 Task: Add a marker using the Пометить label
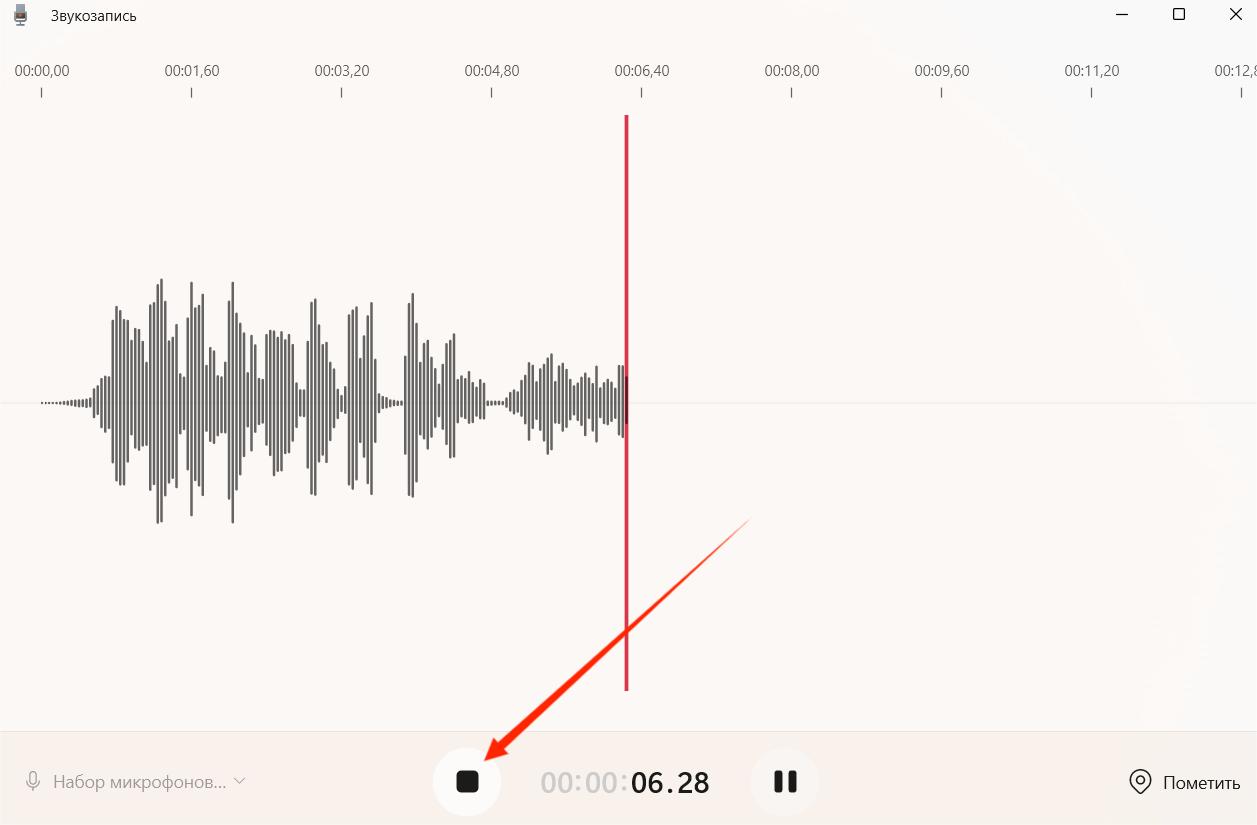[x=1201, y=783]
